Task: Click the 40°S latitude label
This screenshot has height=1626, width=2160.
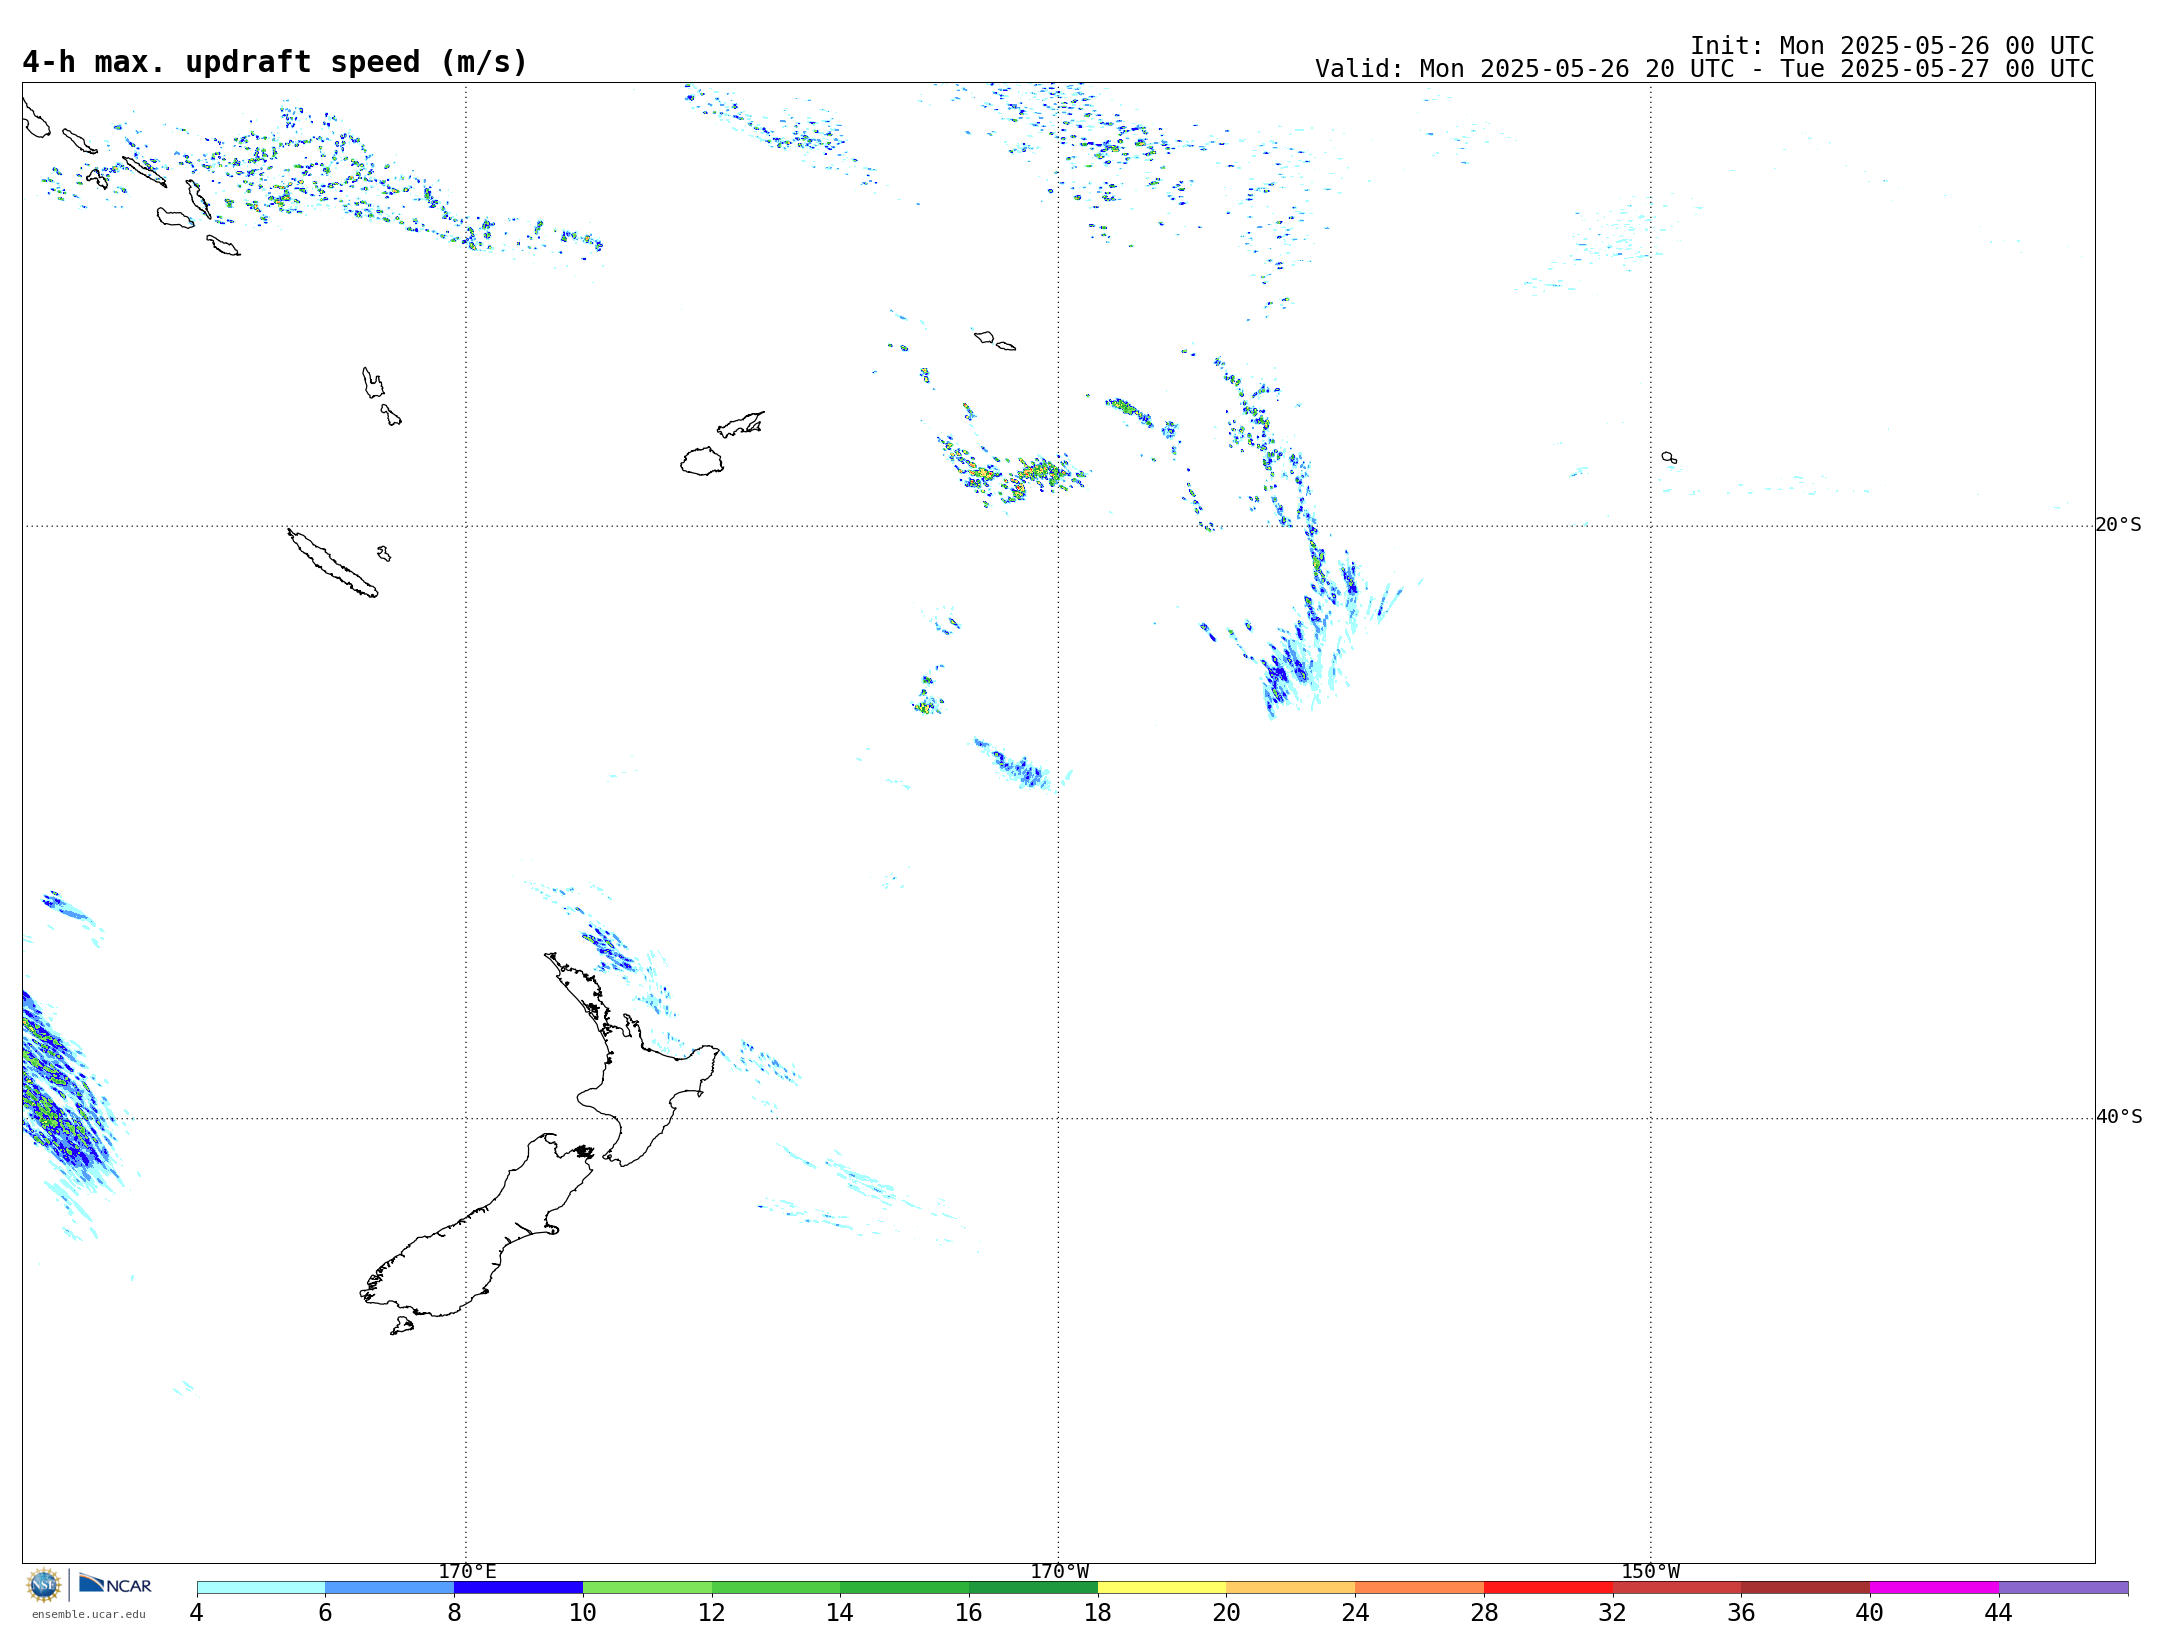Action: [x=2118, y=1117]
